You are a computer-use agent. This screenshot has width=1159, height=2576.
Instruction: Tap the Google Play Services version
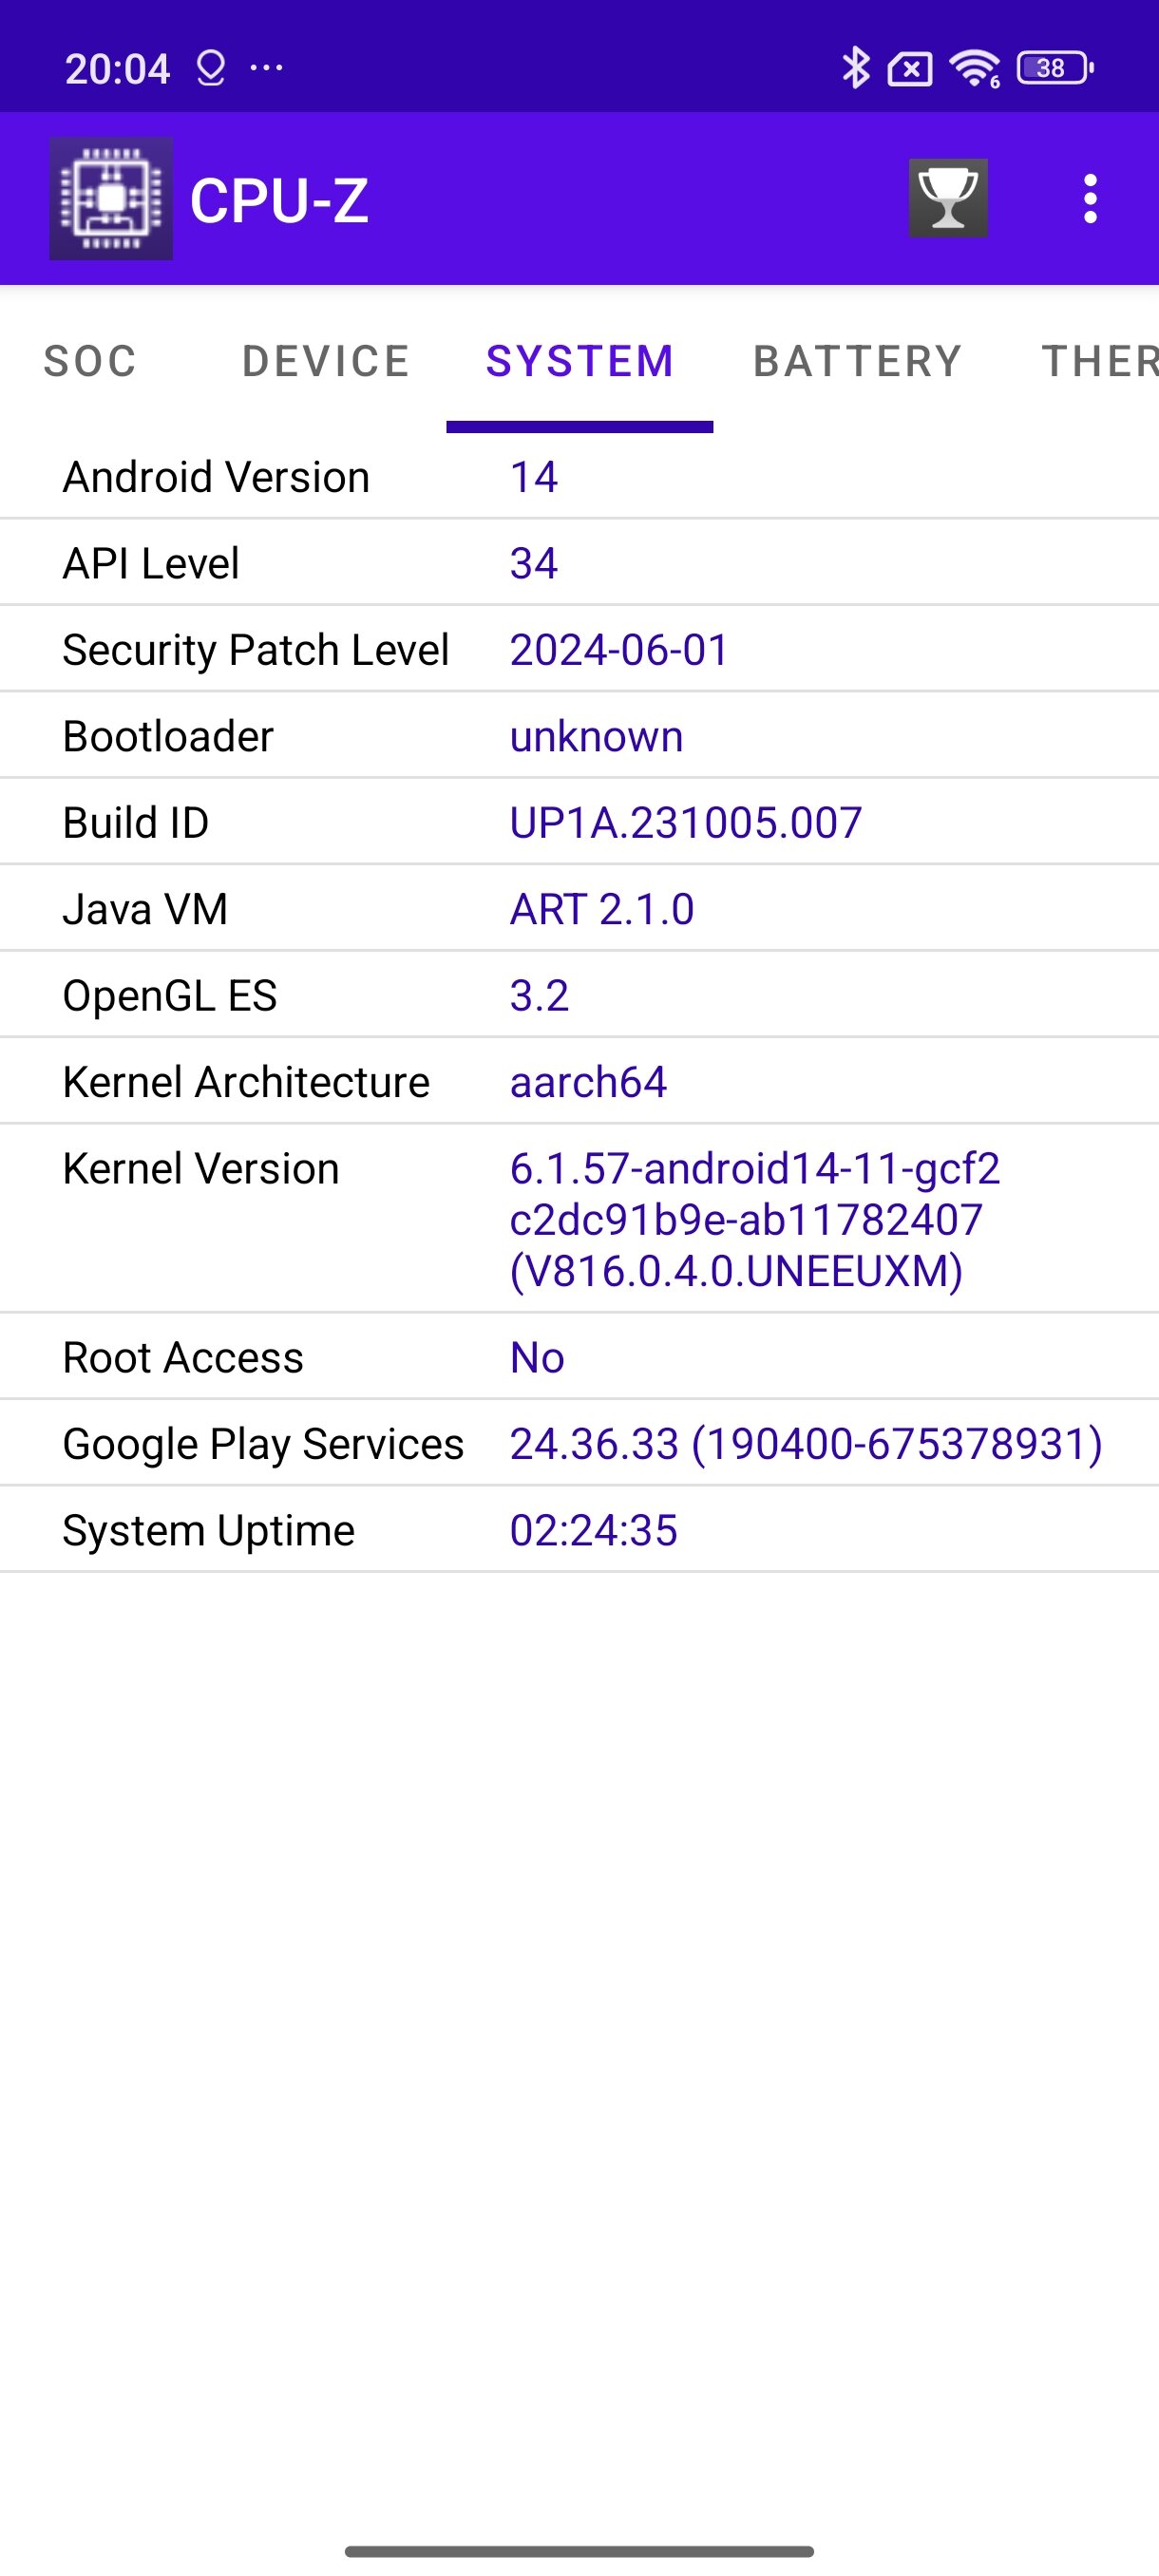click(806, 1444)
